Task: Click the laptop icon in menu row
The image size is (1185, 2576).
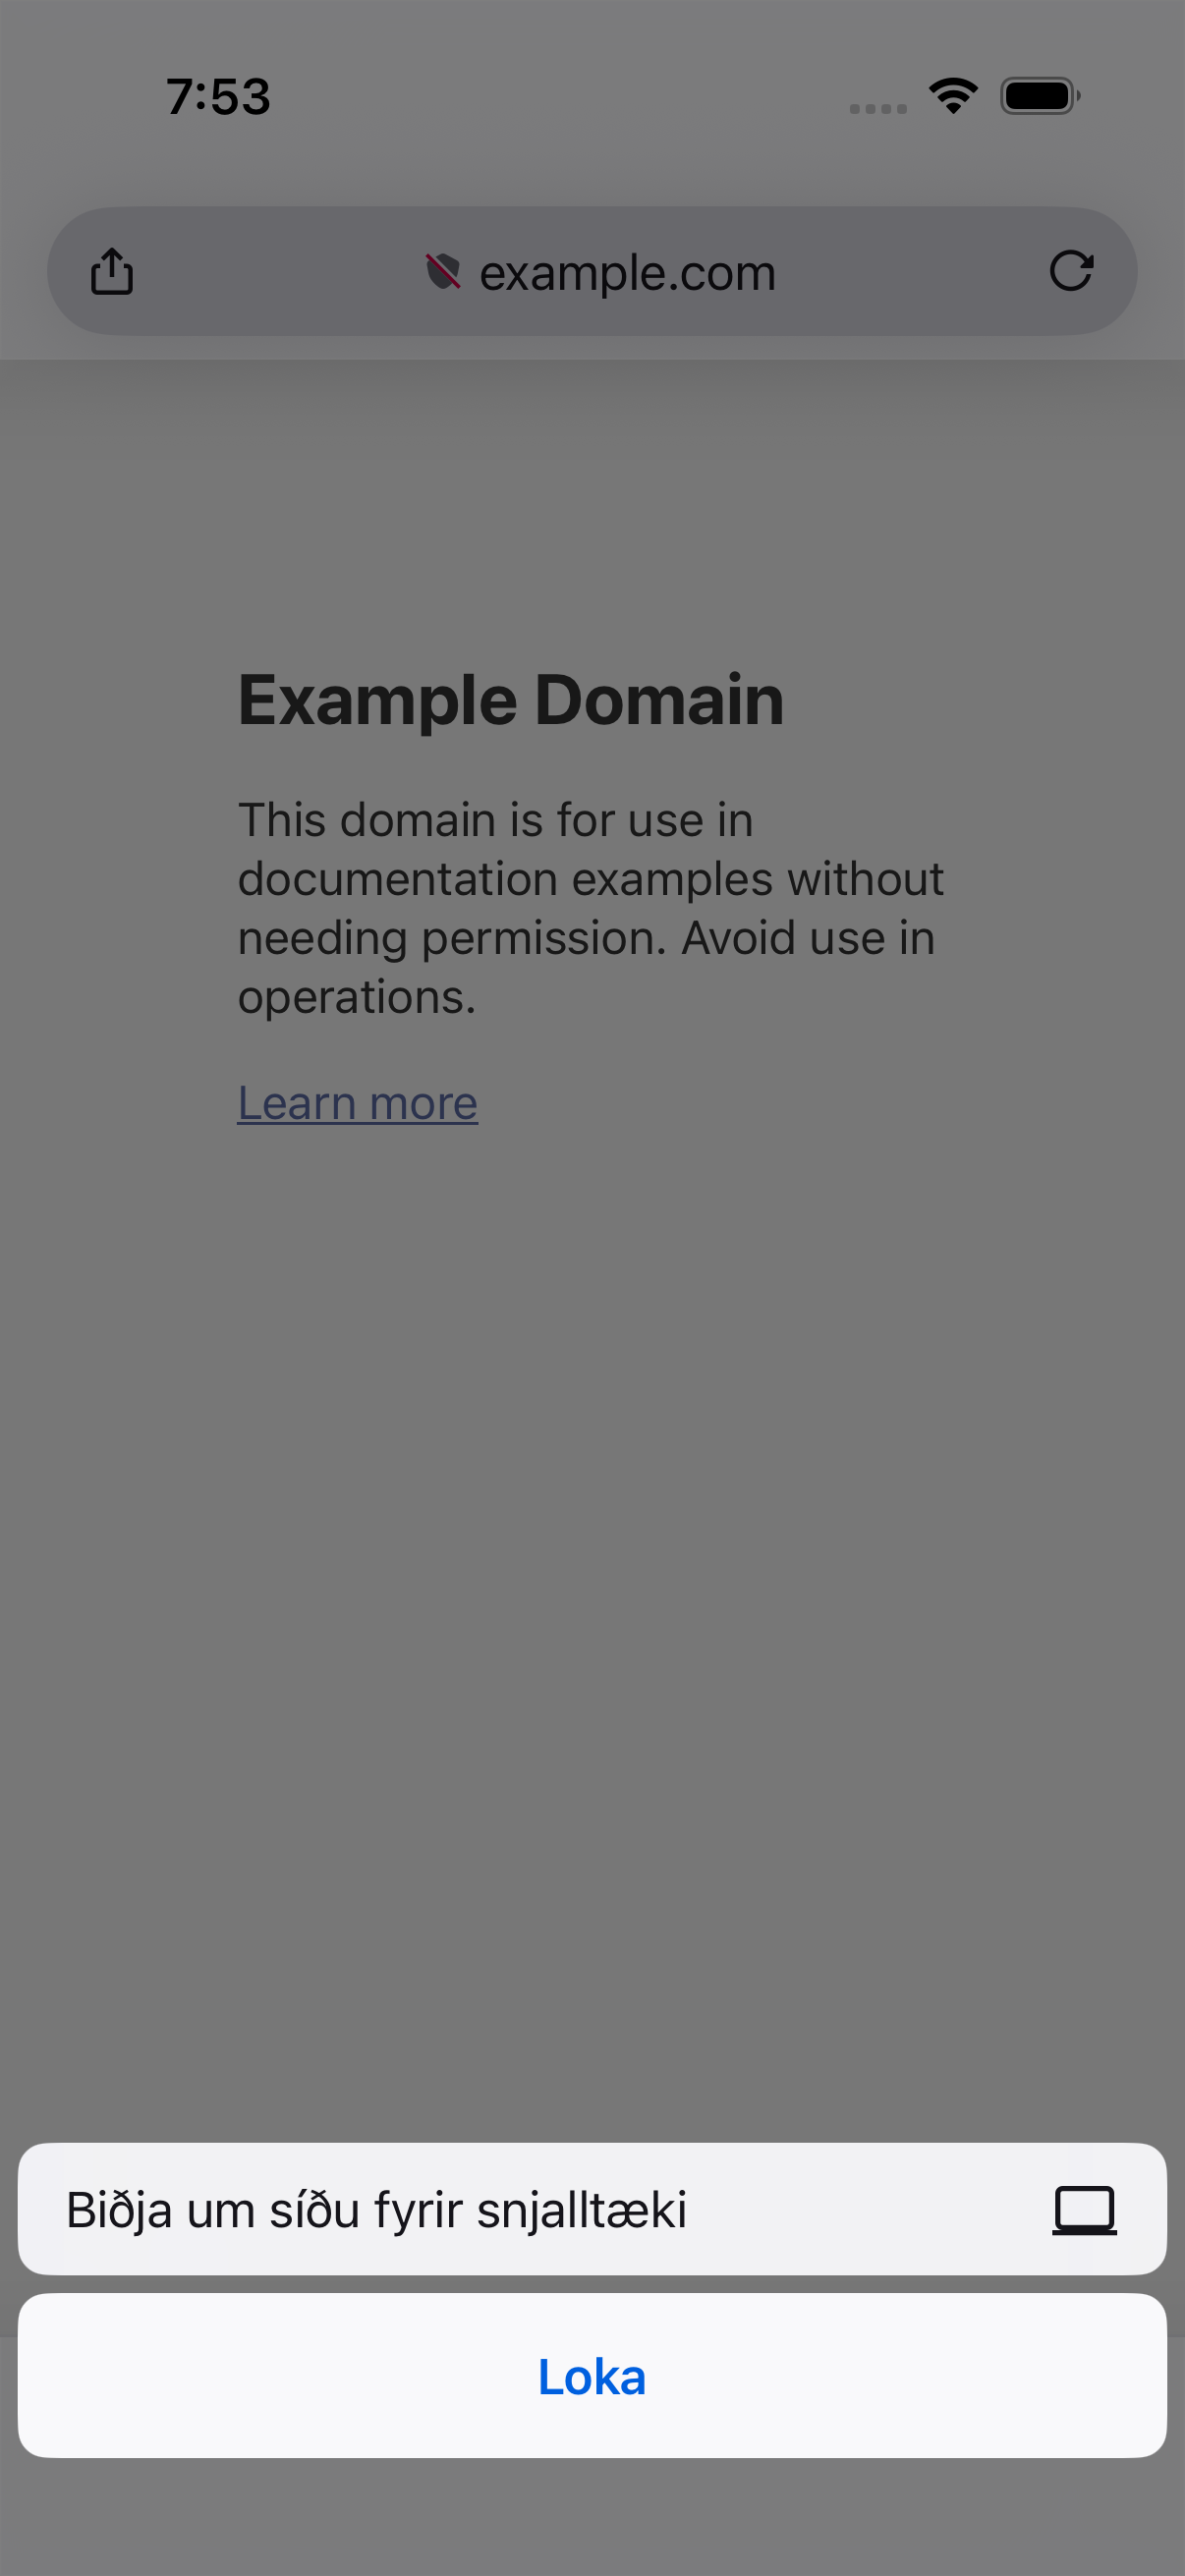Action: coord(1084,2209)
